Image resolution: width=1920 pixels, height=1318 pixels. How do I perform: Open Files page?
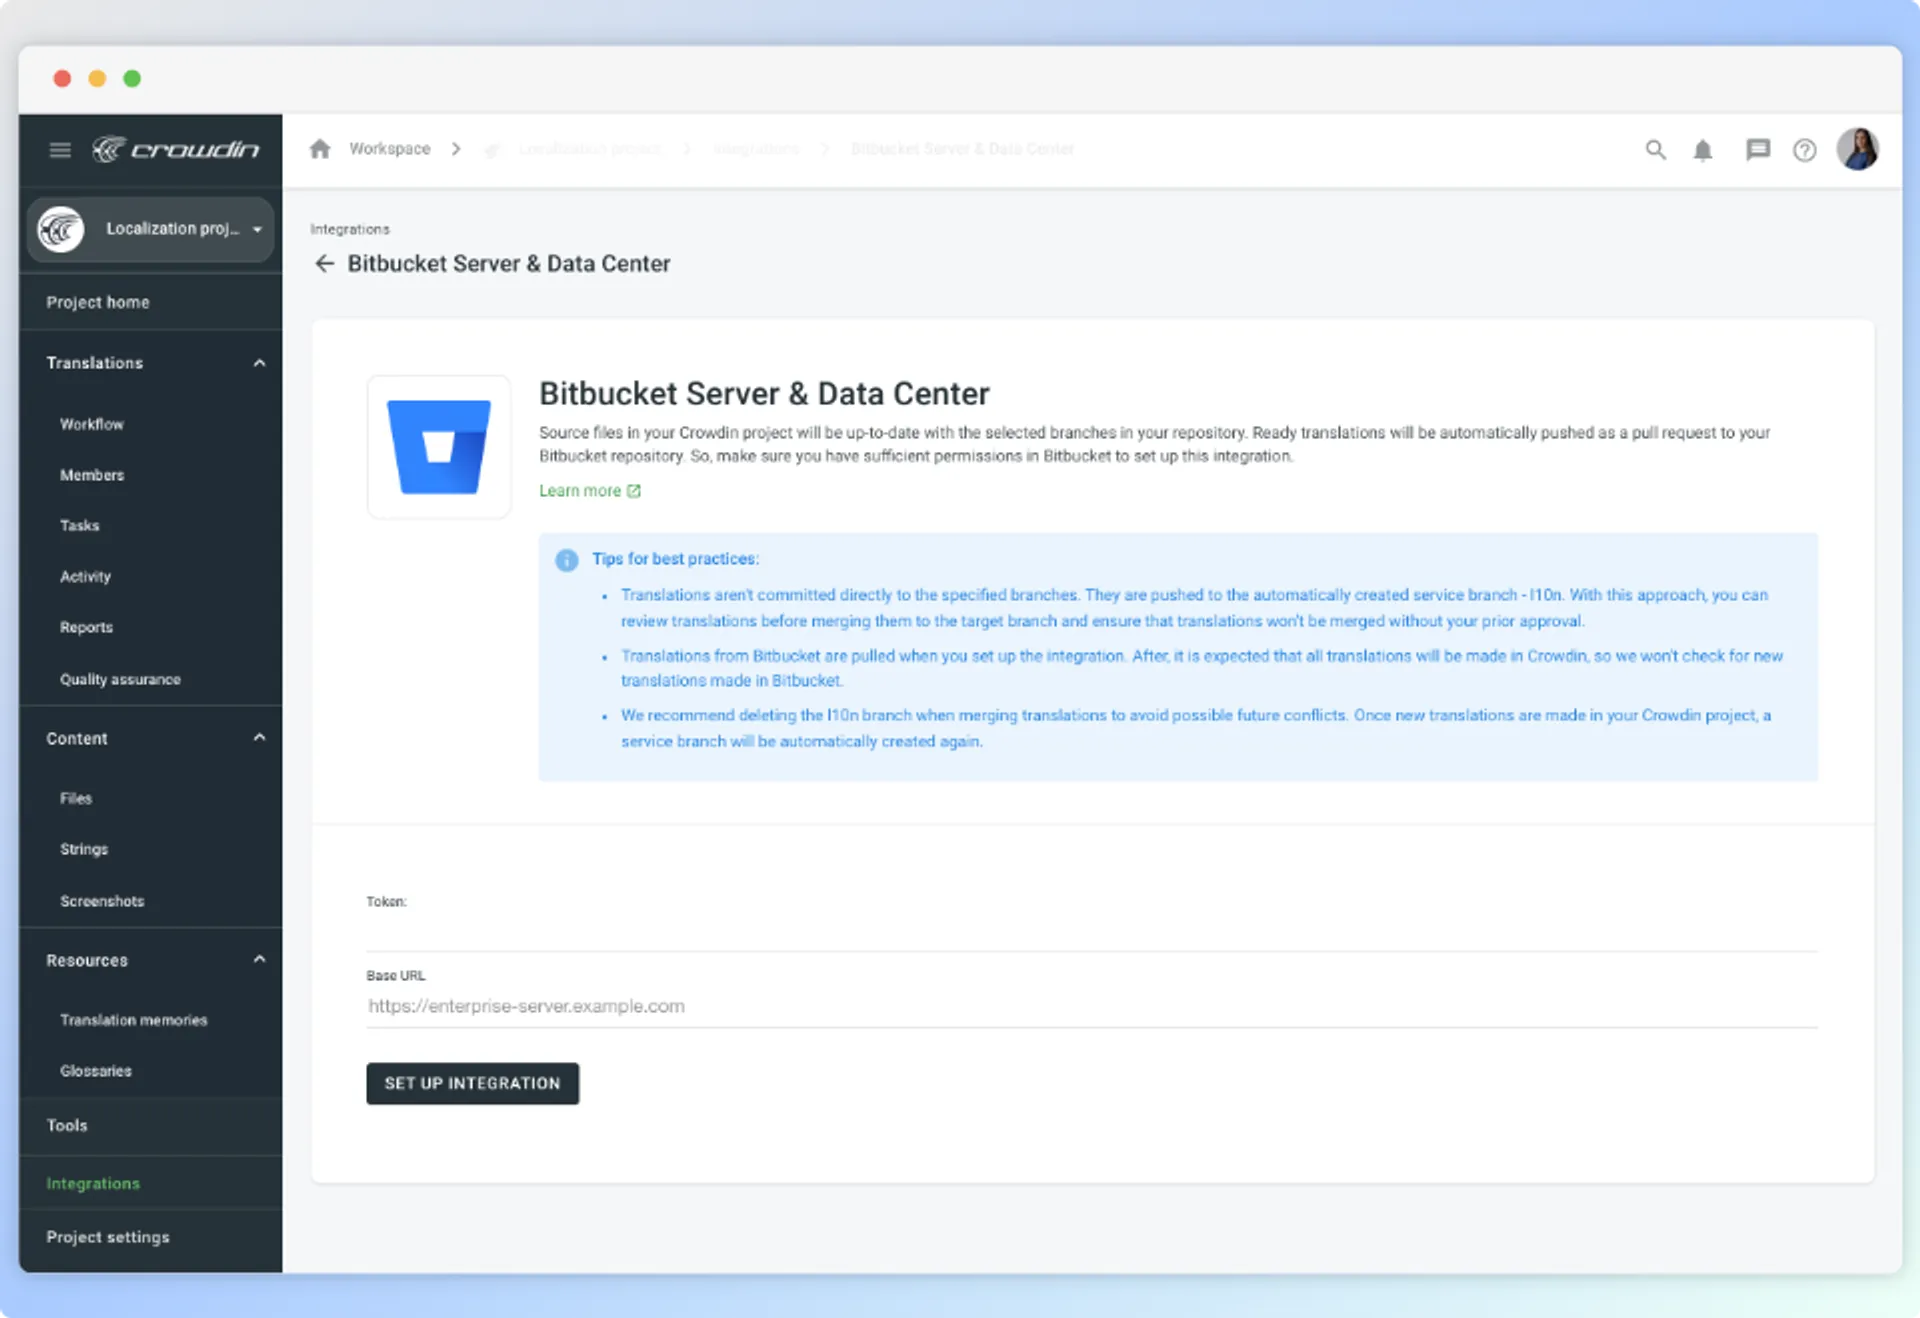pos(76,798)
